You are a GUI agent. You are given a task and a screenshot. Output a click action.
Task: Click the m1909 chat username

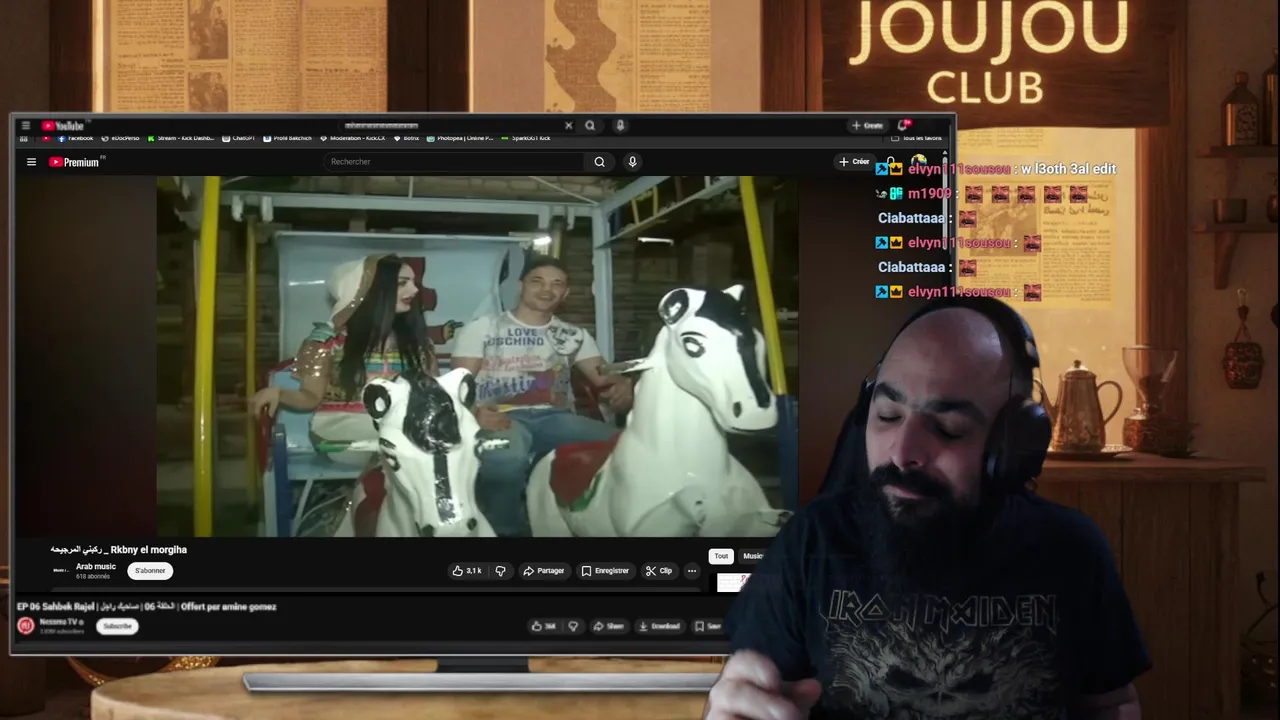click(930, 194)
